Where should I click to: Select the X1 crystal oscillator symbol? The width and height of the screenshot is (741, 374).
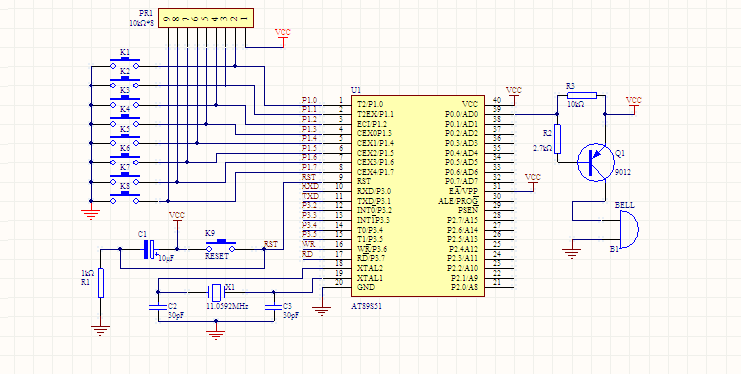pyautogui.click(x=216, y=293)
